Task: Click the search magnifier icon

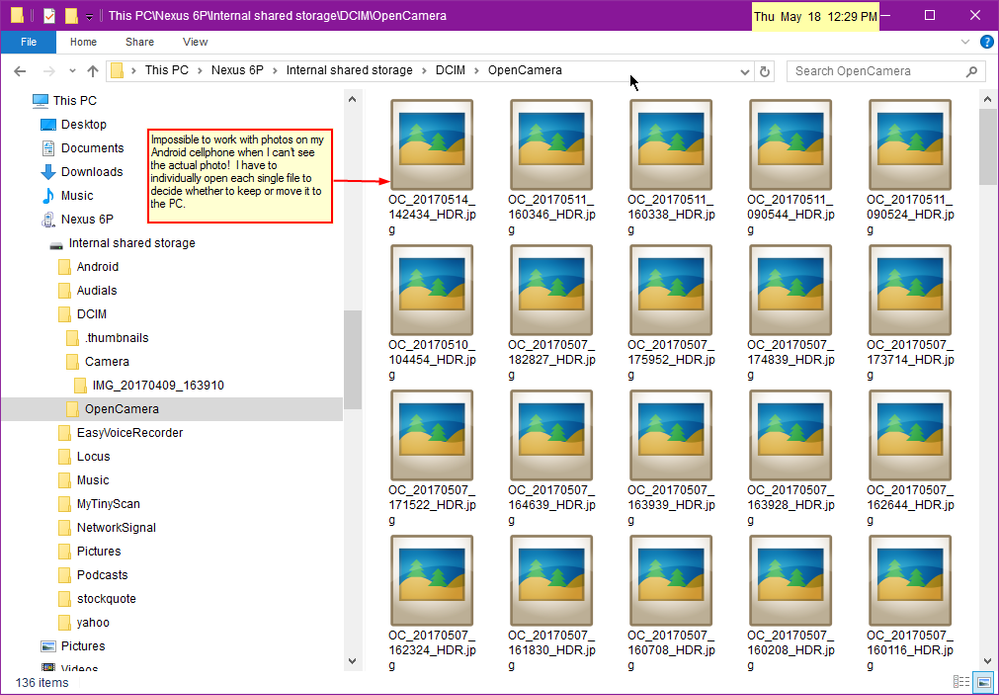Action: pyautogui.click(x=972, y=71)
